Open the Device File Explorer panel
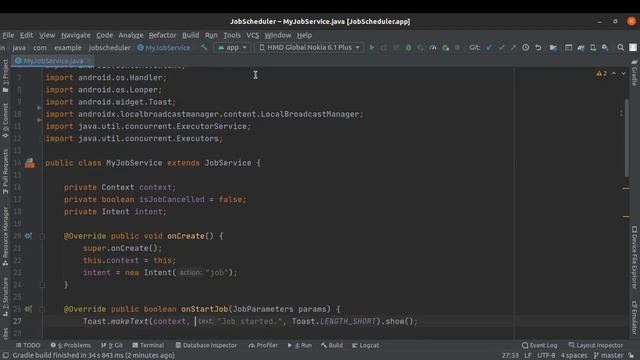 [634, 257]
